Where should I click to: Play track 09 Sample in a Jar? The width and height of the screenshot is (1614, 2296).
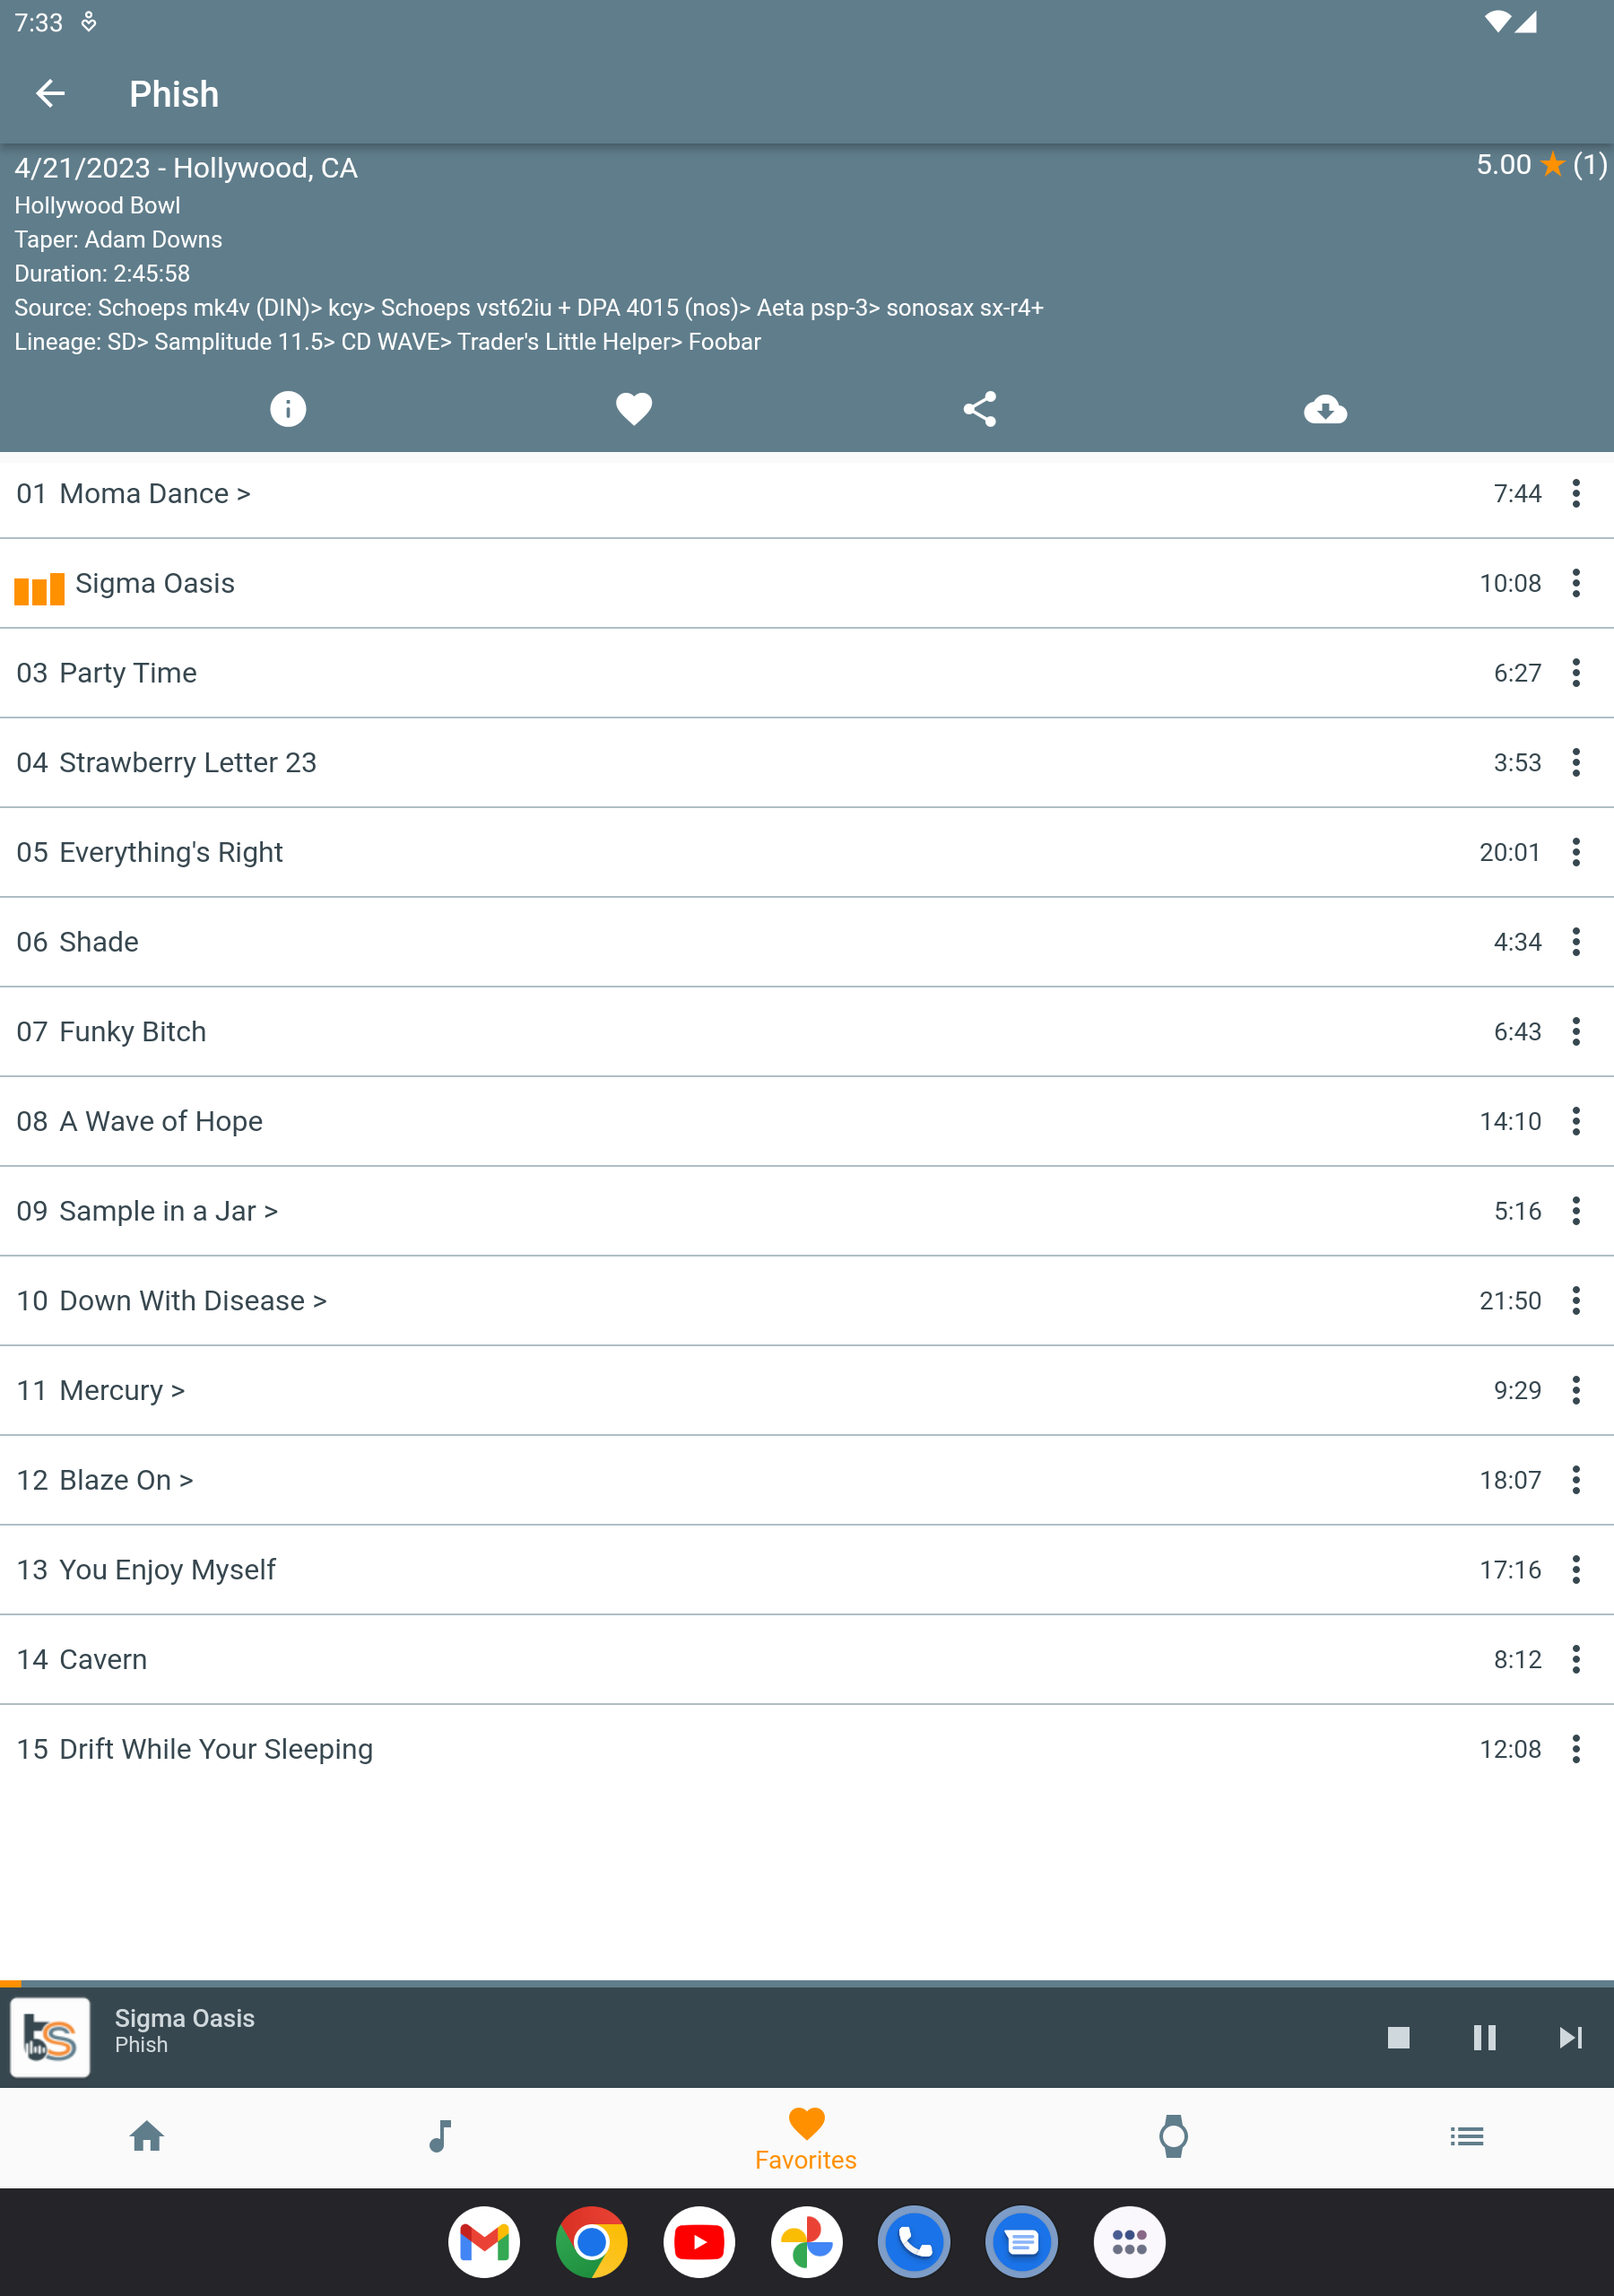point(807,1211)
